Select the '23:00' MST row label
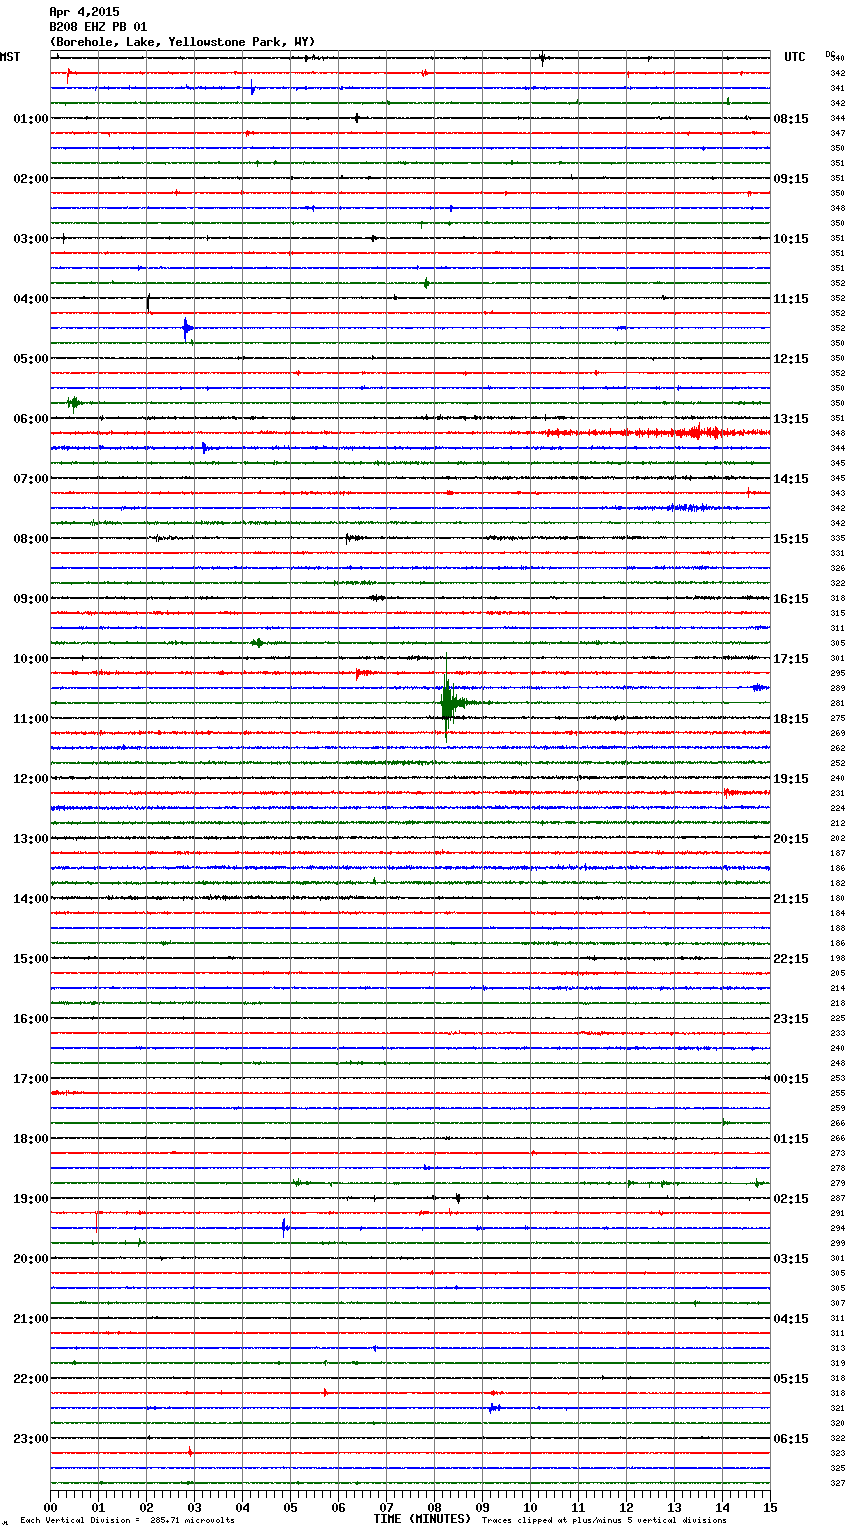 pyautogui.click(x=31, y=1439)
